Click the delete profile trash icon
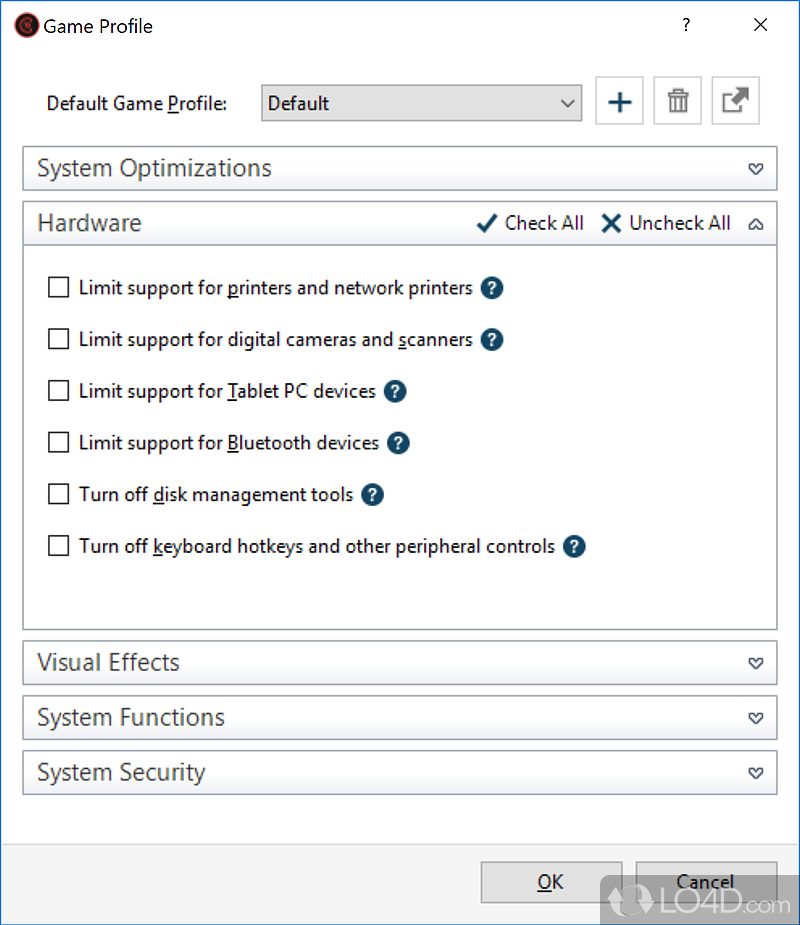This screenshot has width=800, height=925. click(677, 102)
